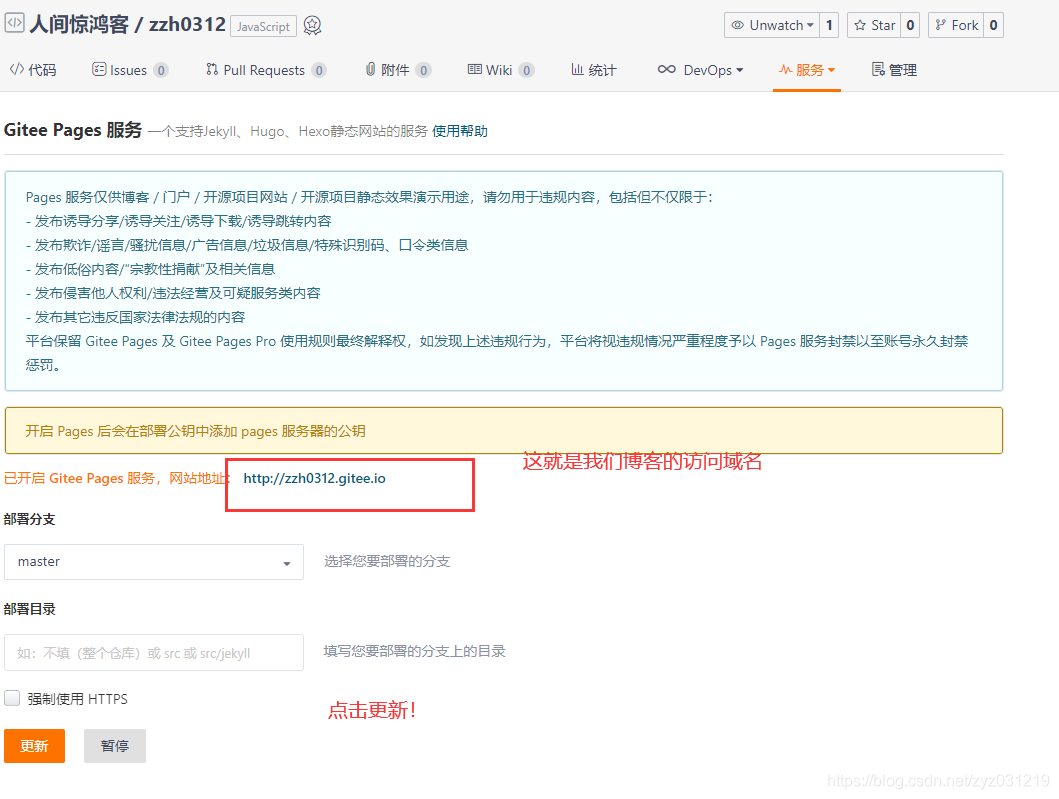
Task: Click the 使用帮助 link
Action: pos(460,131)
